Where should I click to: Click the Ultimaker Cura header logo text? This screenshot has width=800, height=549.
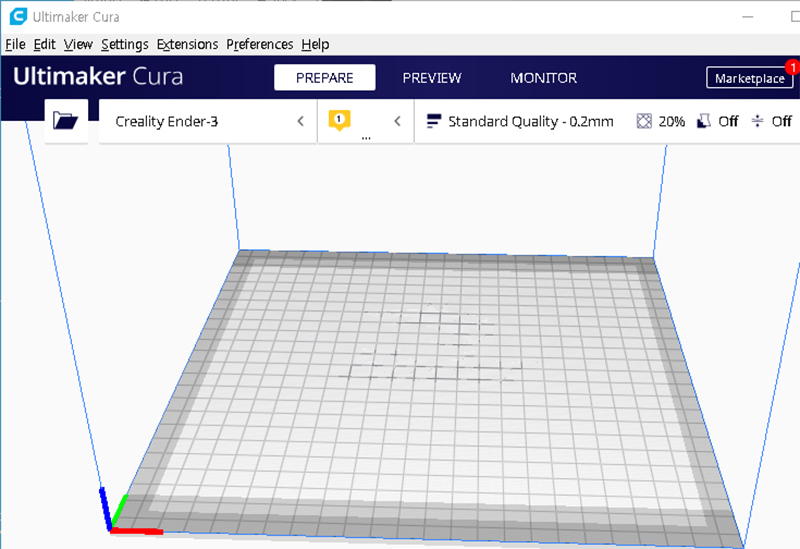(x=98, y=77)
